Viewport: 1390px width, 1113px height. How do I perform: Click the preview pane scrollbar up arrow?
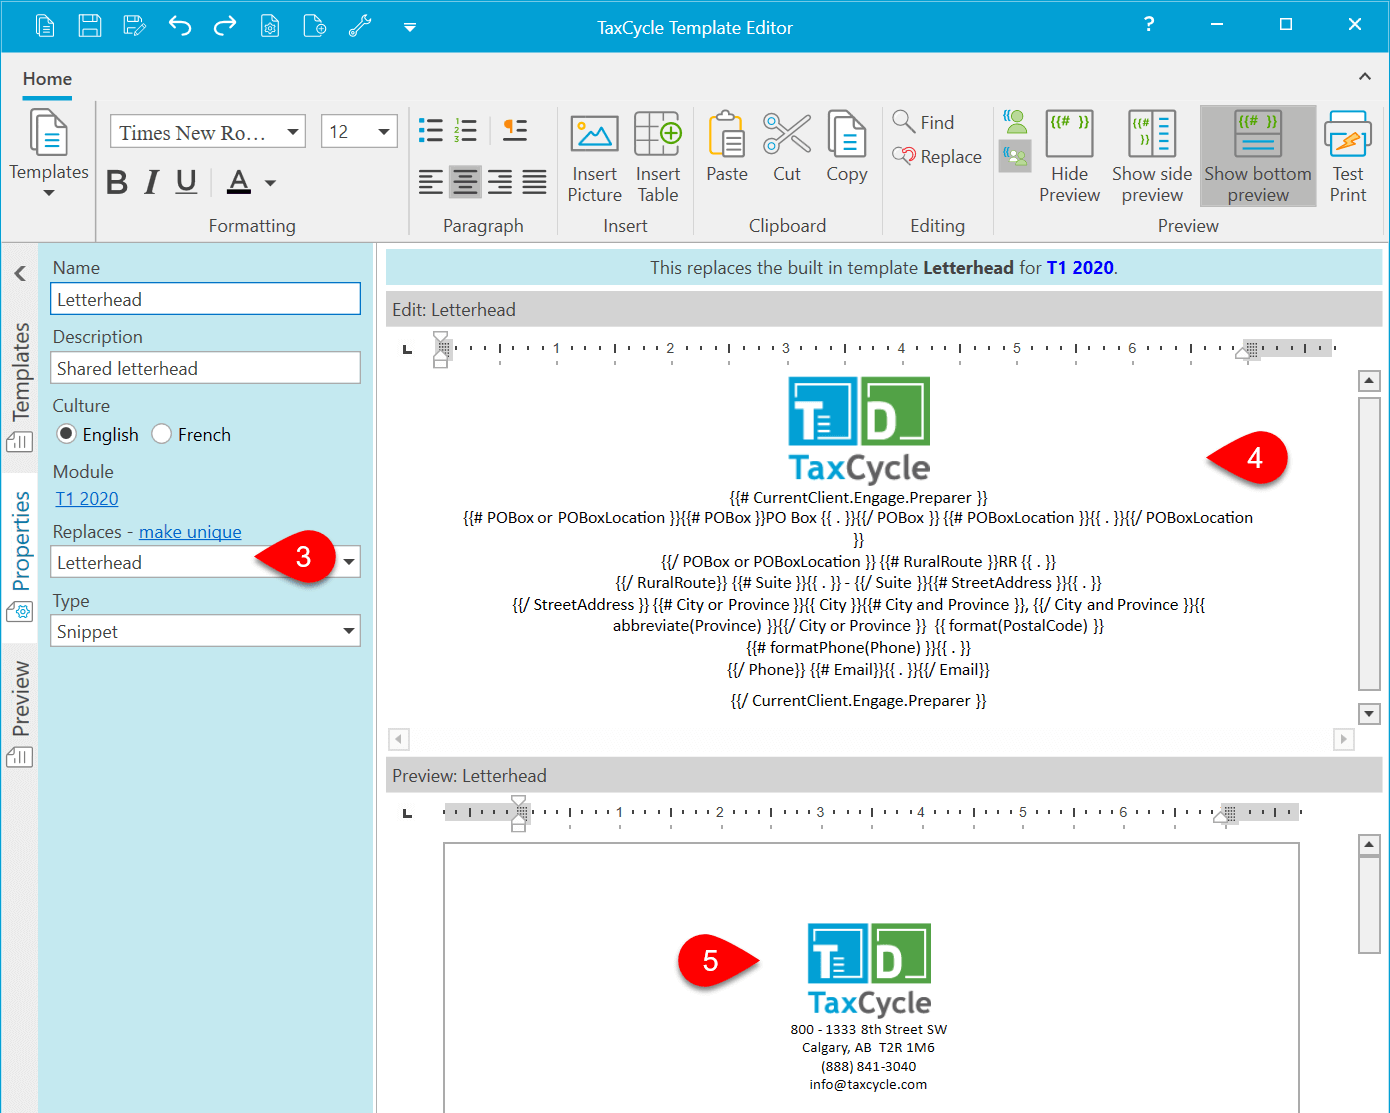click(1369, 844)
